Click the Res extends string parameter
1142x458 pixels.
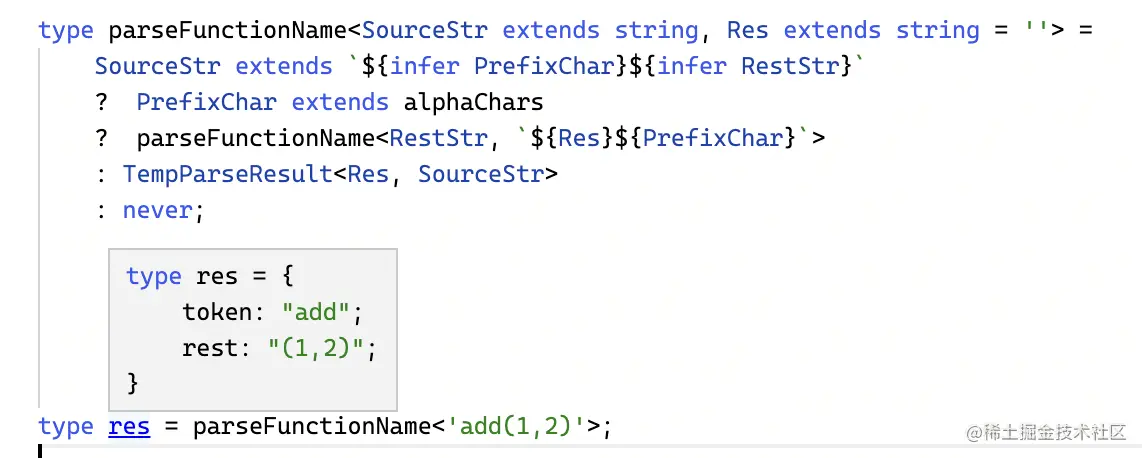click(x=853, y=31)
